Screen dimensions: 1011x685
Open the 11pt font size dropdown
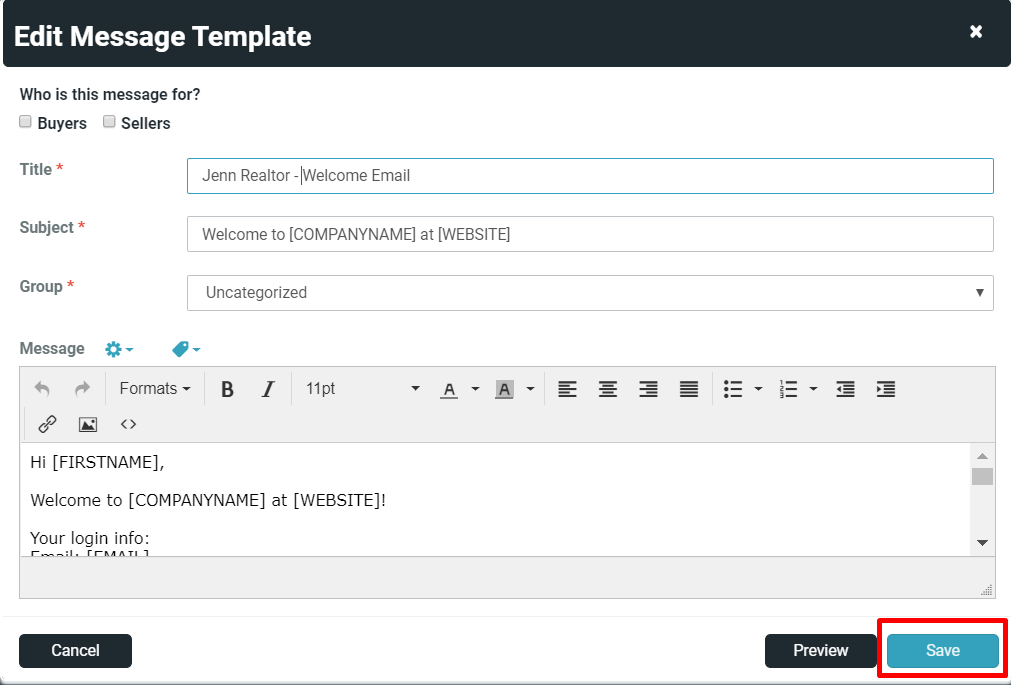[360, 388]
